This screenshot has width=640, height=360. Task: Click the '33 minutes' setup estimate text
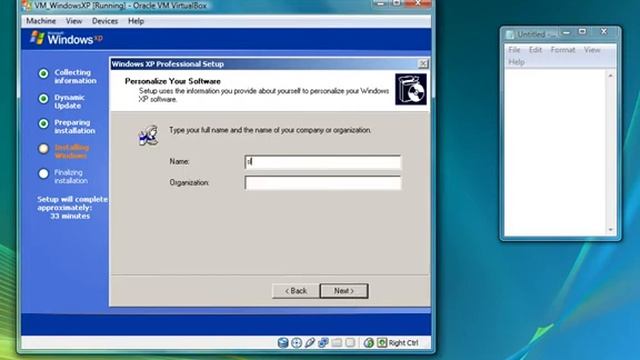coord(70,216)
